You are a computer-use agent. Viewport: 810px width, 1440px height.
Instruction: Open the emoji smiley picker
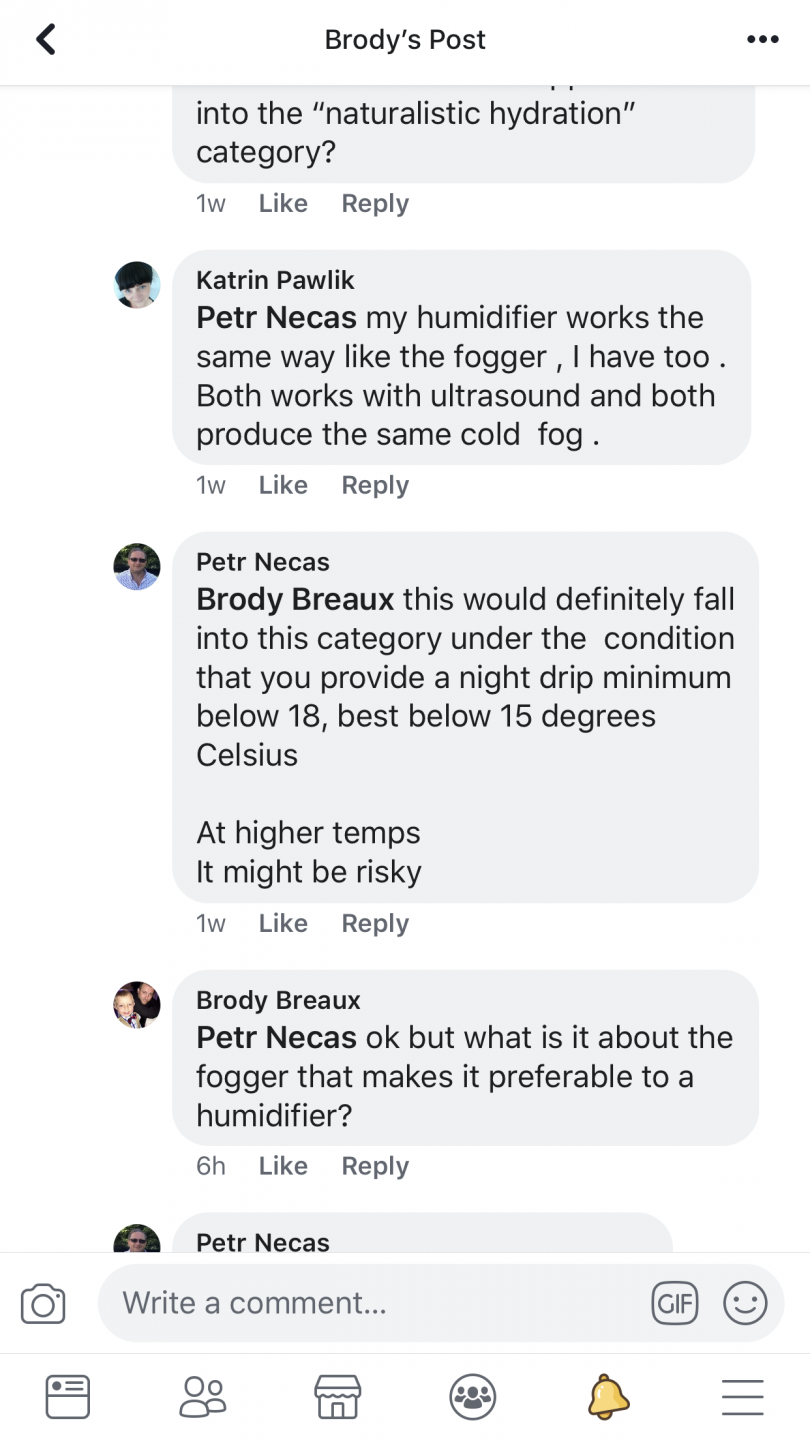745,1303
